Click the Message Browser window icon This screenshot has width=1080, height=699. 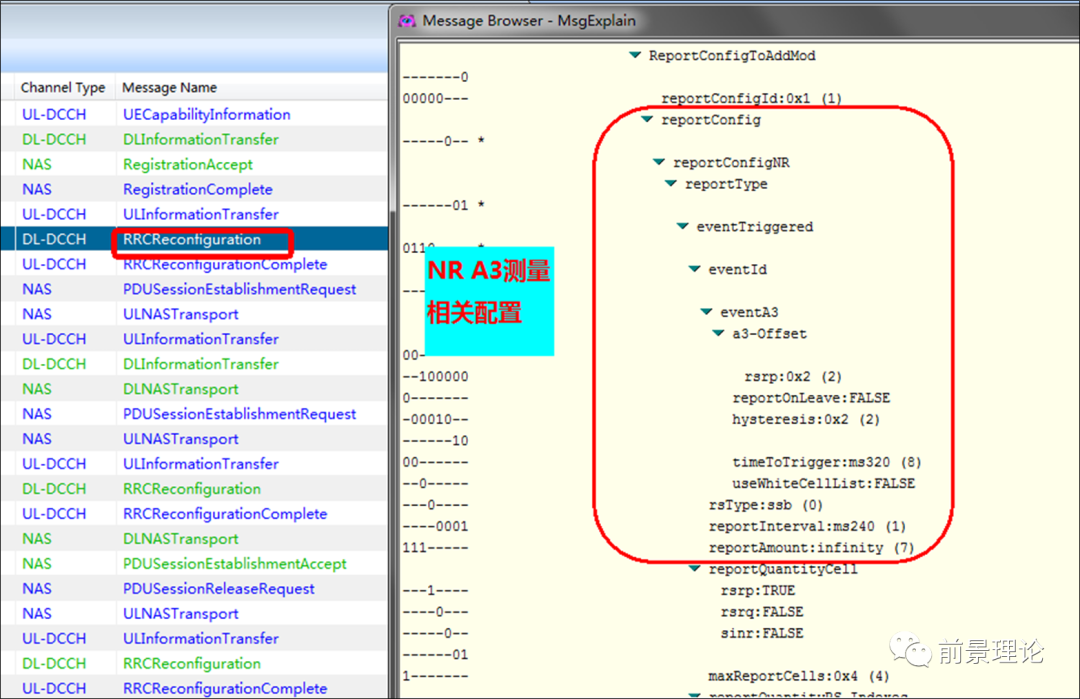(x=407, y=20)
